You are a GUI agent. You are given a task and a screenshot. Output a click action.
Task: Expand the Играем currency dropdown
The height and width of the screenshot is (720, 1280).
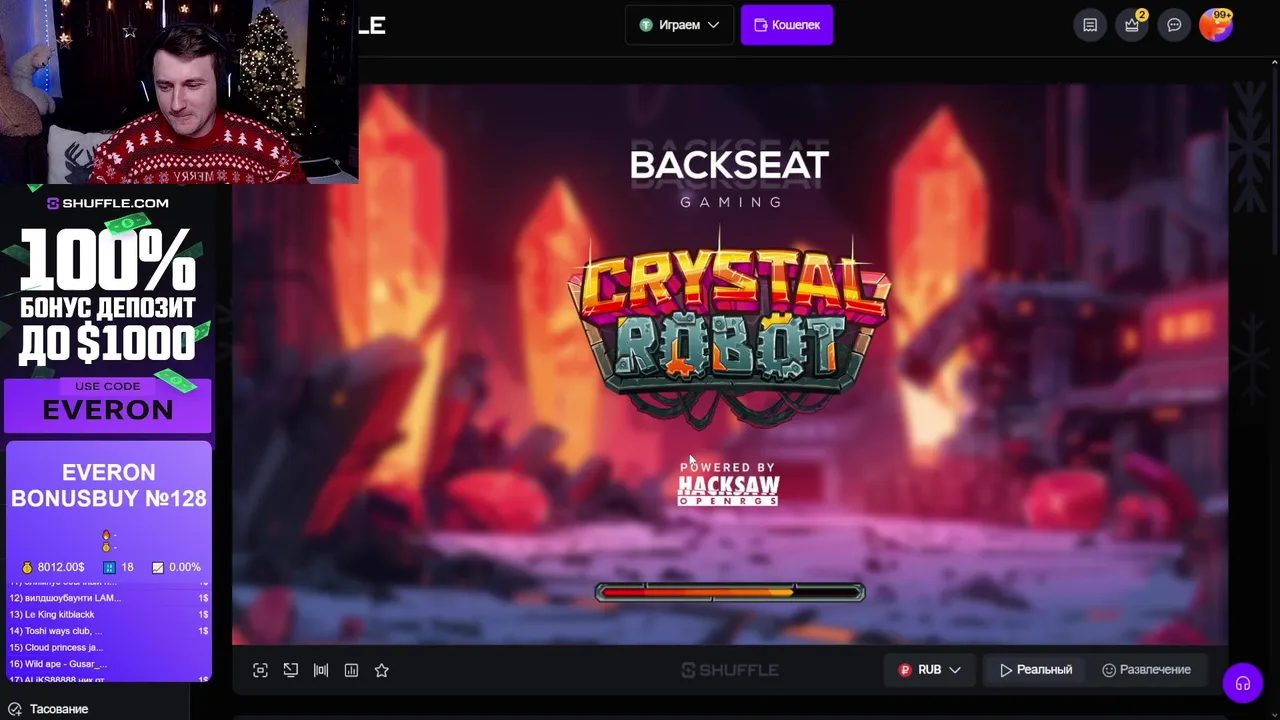tap(679, 25)
